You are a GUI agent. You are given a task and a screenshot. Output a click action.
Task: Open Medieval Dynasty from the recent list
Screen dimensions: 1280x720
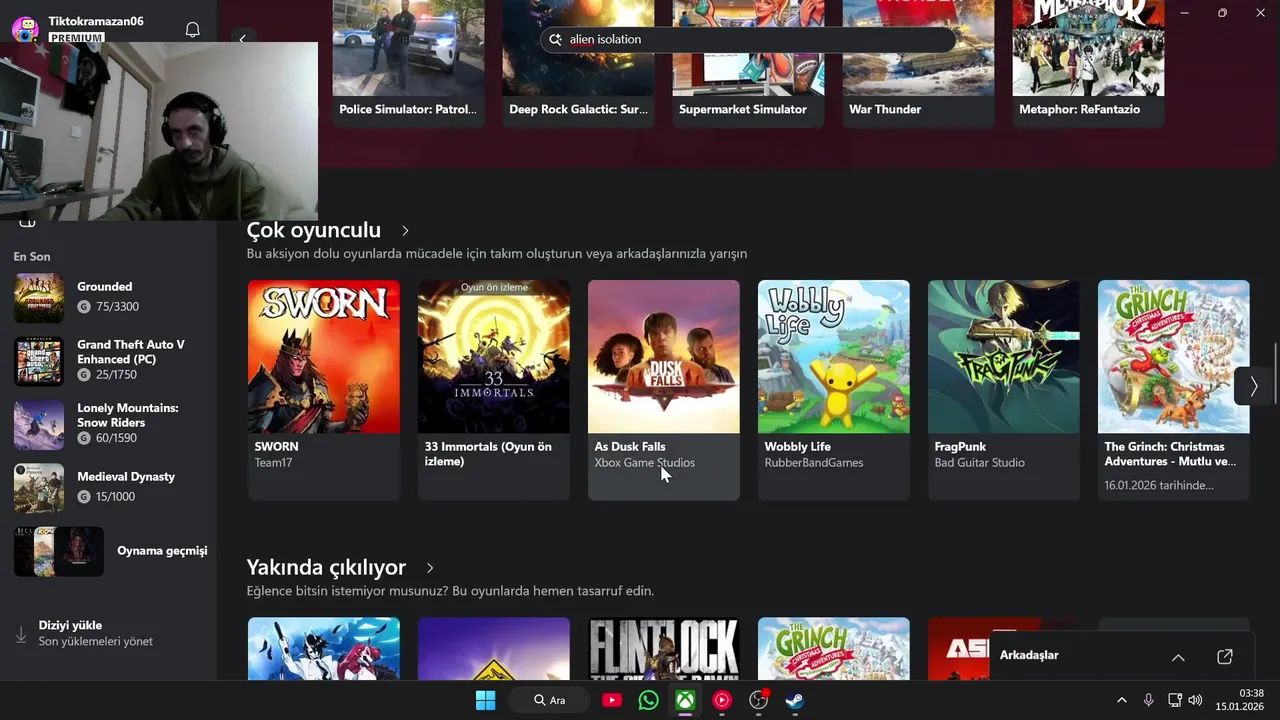click(x=108, y=487)
